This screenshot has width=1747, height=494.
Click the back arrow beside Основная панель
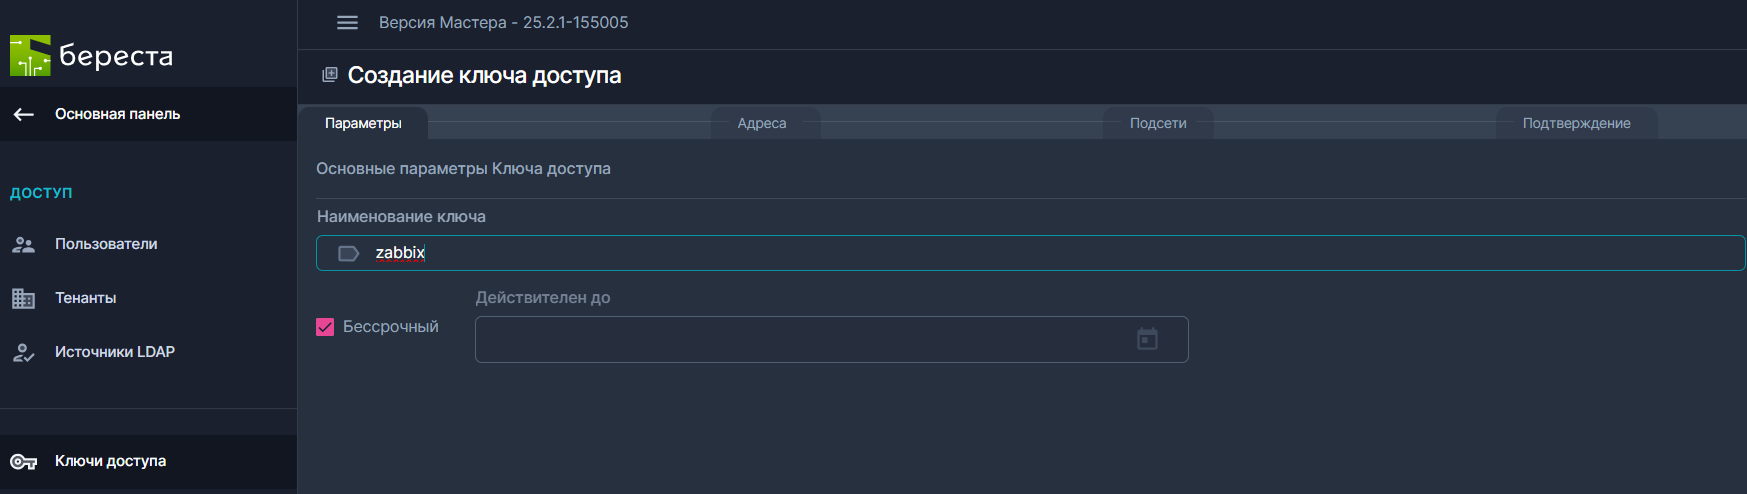[24, 115]
